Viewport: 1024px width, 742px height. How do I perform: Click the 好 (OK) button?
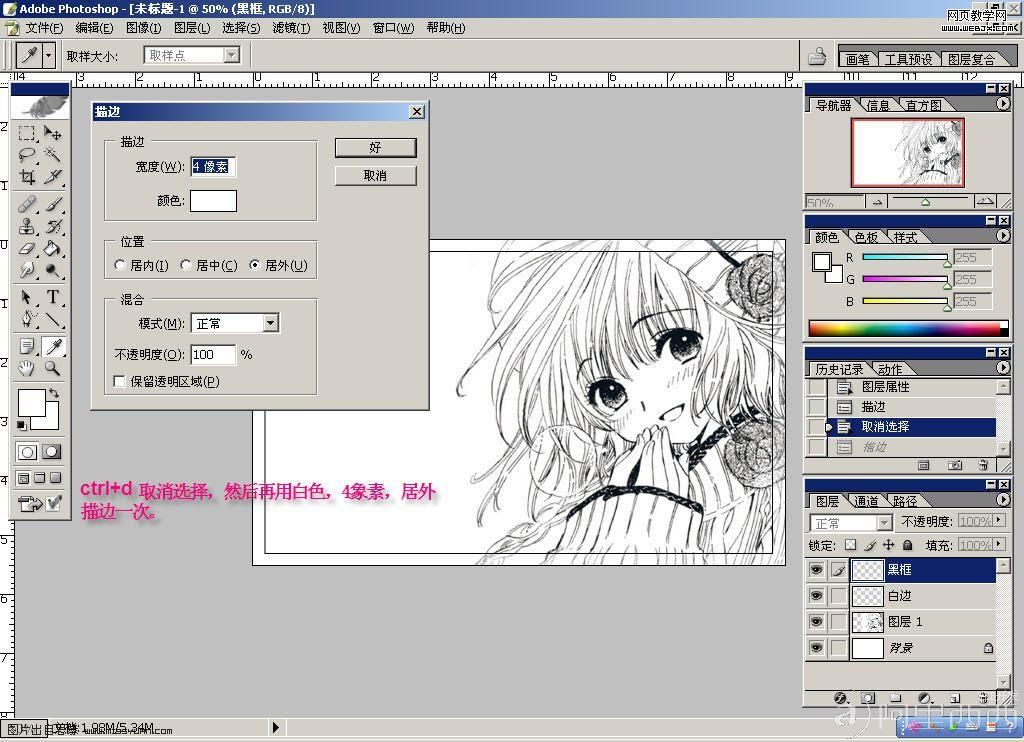pos(376,148)
